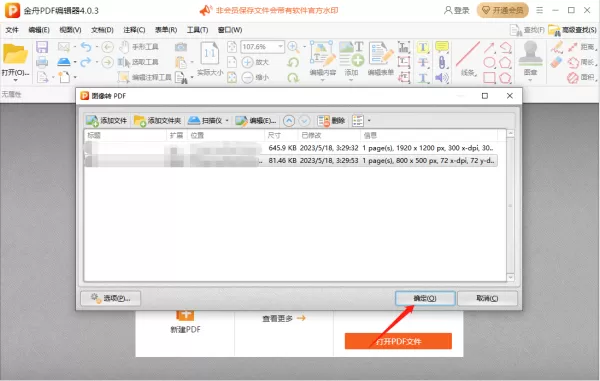
Task: Click the email envelope icon
Action: point(64,47)
